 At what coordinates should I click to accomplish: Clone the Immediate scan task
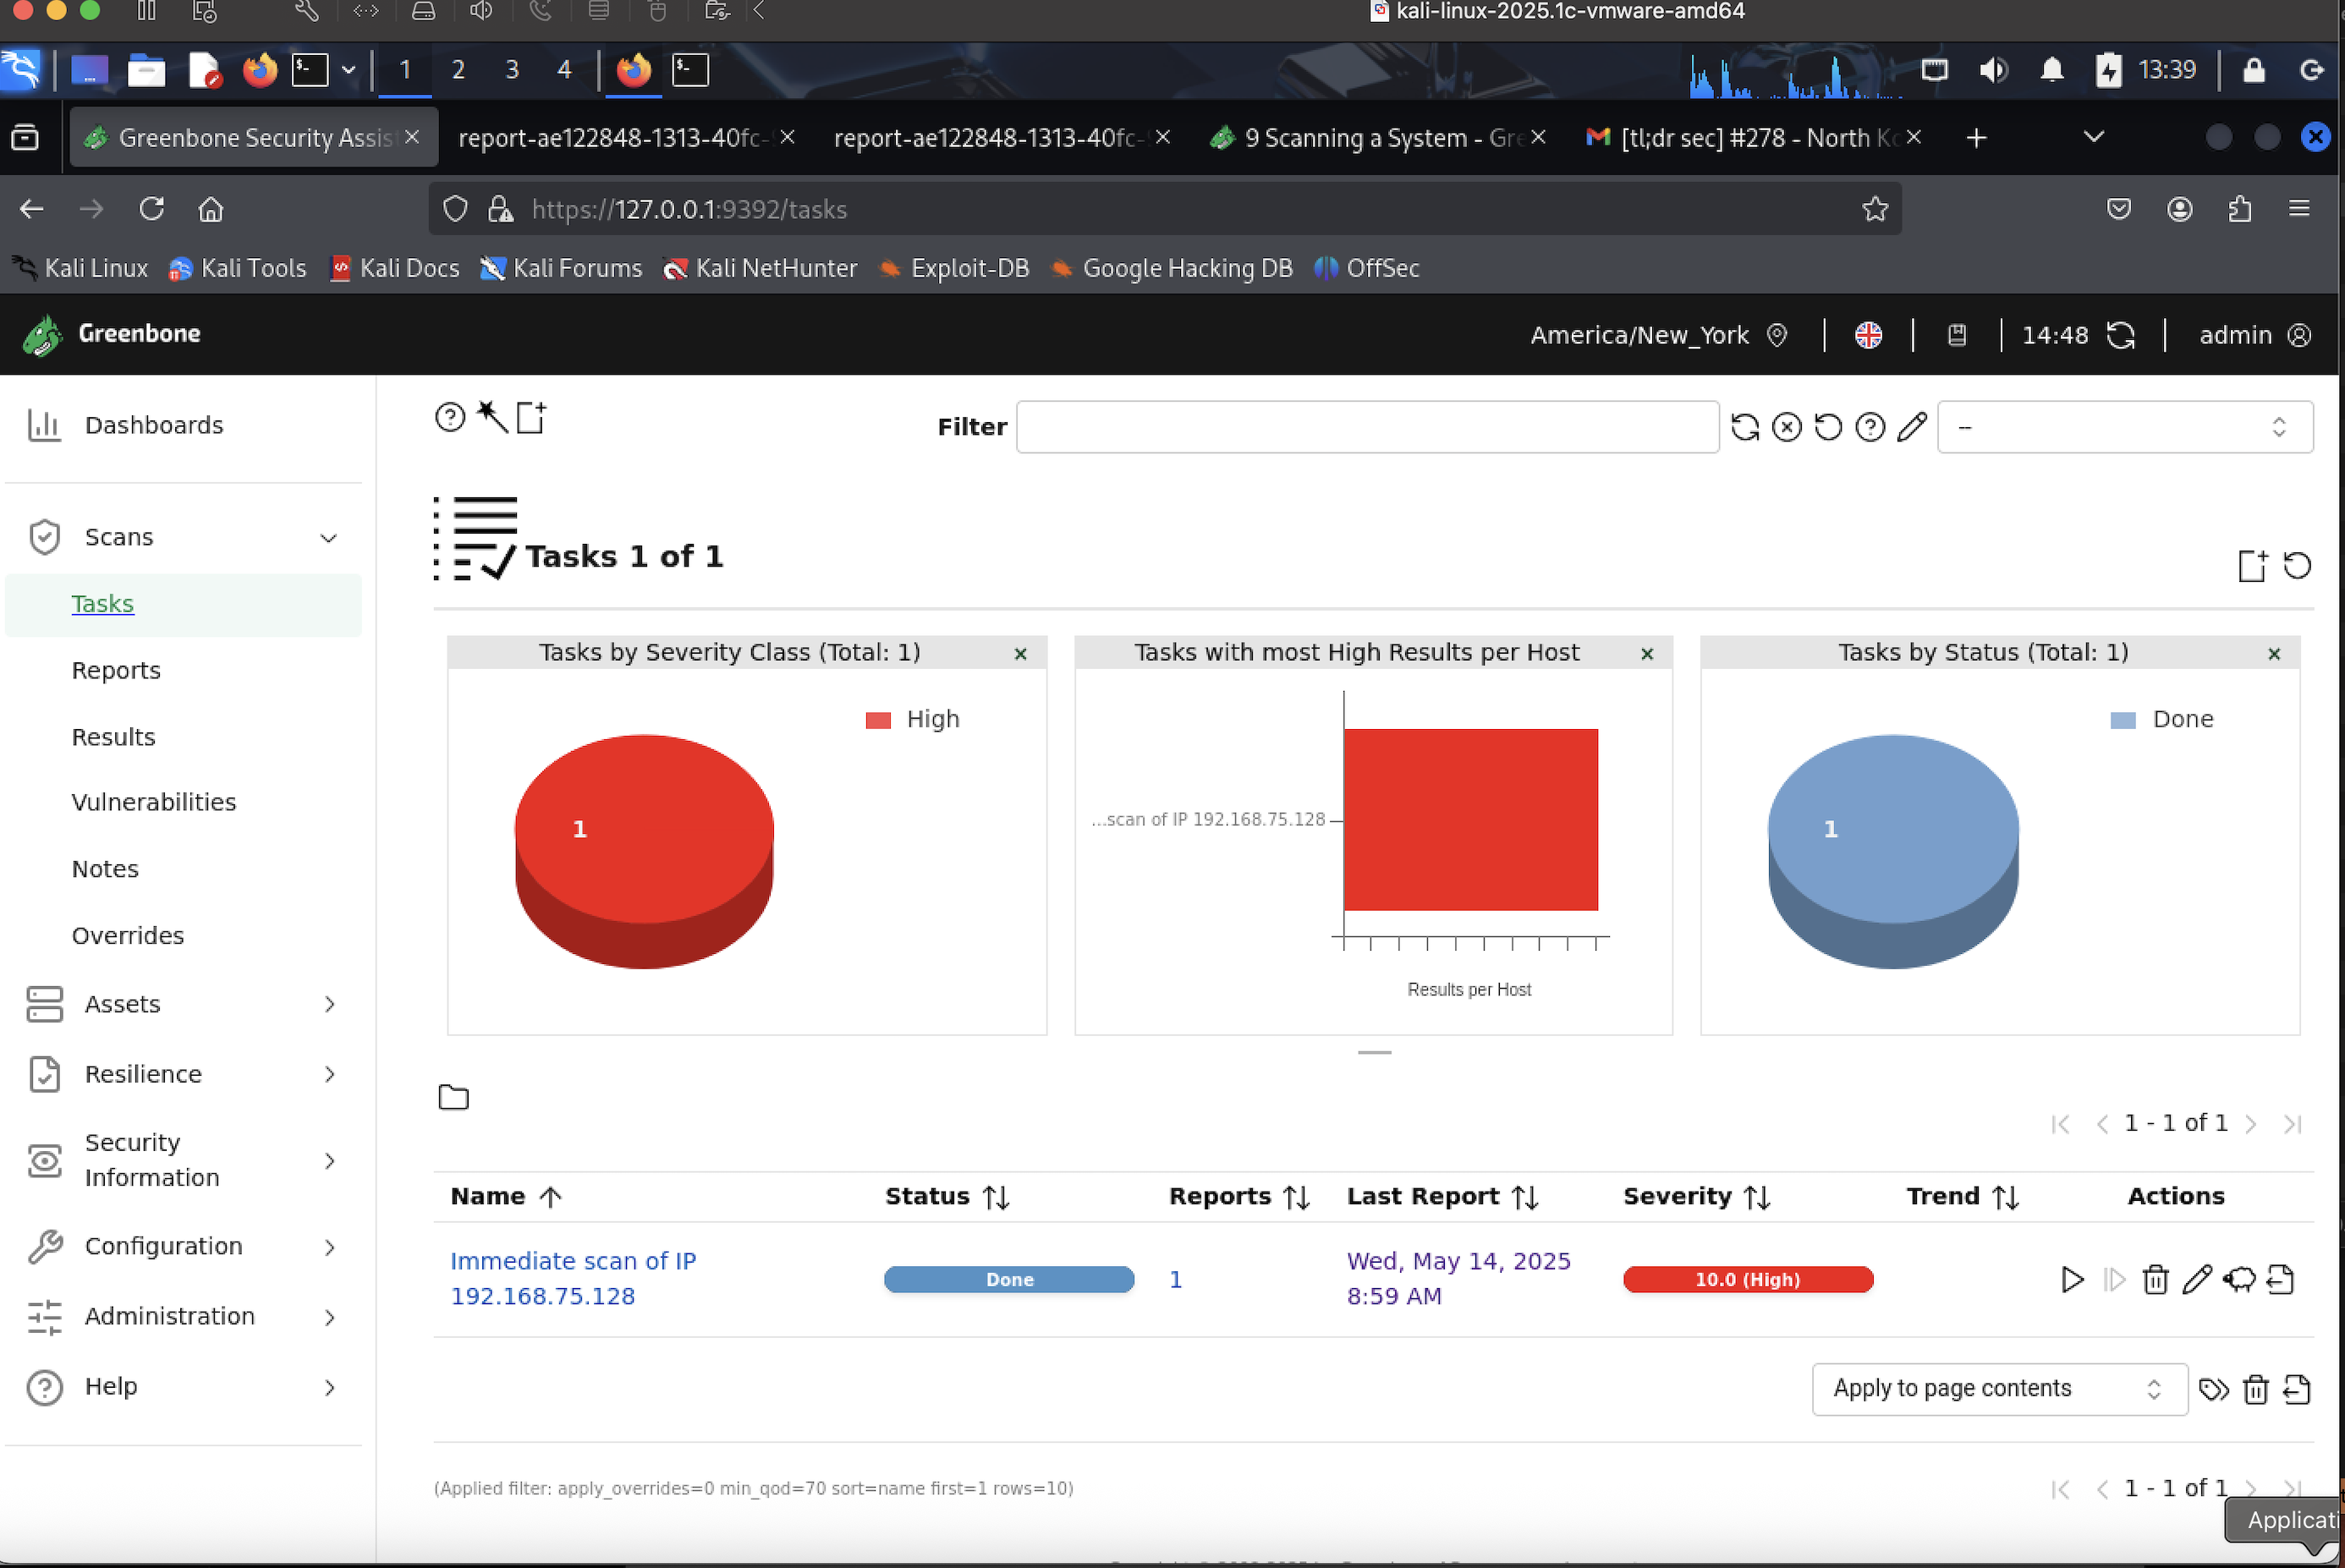[2239, 1279]
